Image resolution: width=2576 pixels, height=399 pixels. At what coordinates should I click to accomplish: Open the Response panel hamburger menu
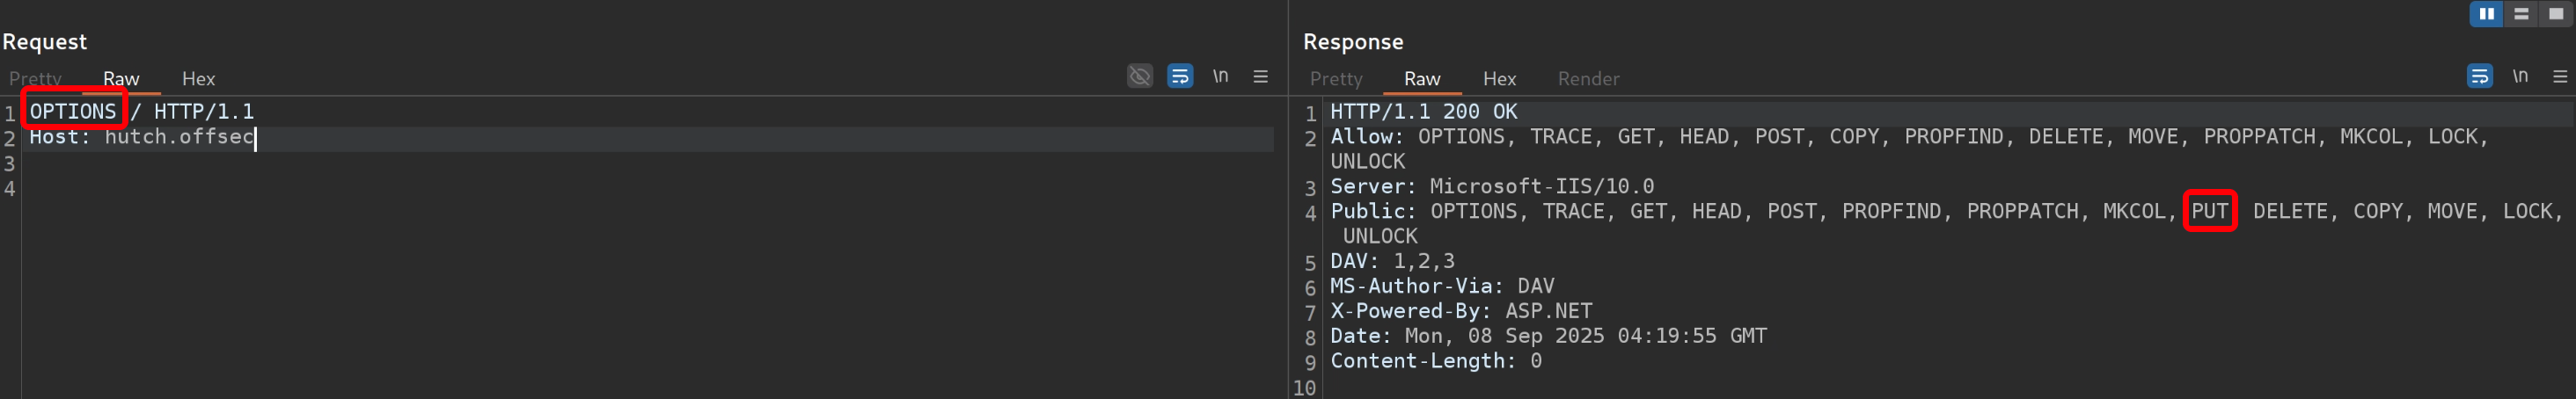pyautogui.click(x=2560, y=76)
